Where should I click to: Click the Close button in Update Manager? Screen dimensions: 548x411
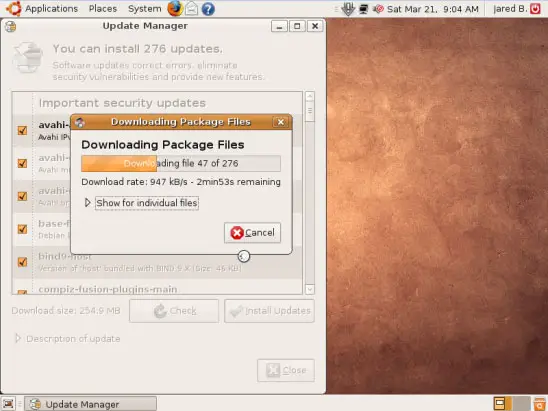click(286, 370)
